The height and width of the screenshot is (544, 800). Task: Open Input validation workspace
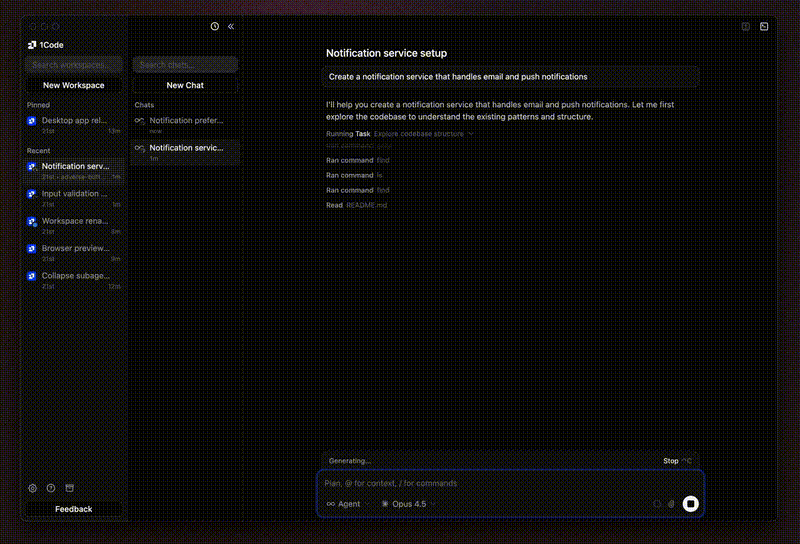(74, 198)
